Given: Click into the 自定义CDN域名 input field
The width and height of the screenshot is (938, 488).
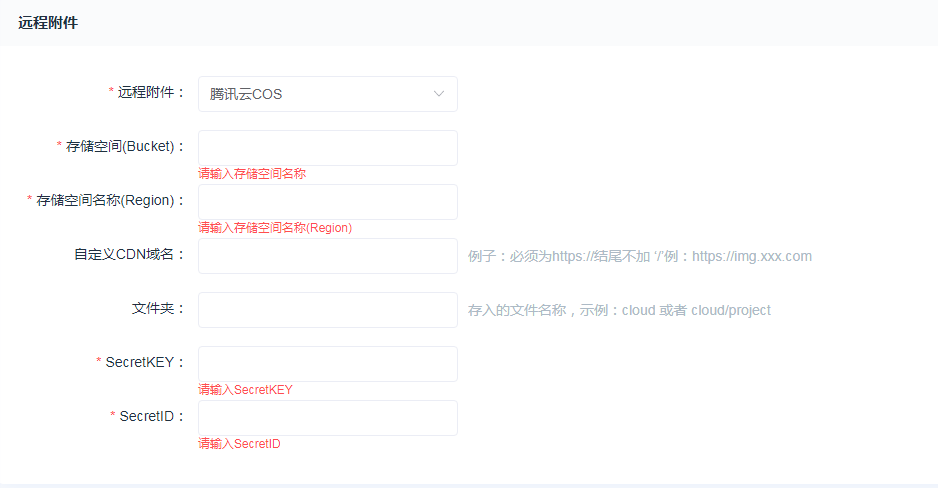Looking at the screenshot, I should 328,256.
